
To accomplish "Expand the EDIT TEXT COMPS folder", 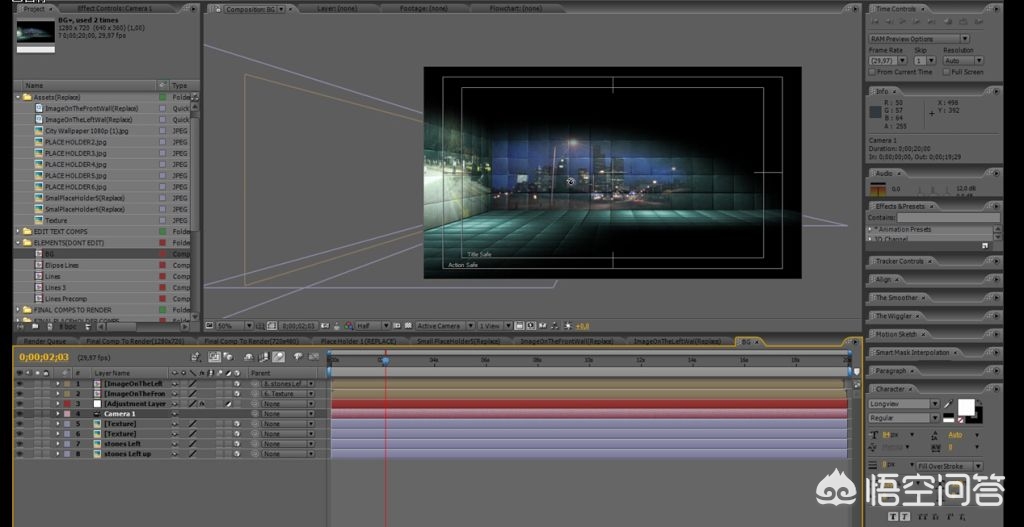I will coord(18,231).
